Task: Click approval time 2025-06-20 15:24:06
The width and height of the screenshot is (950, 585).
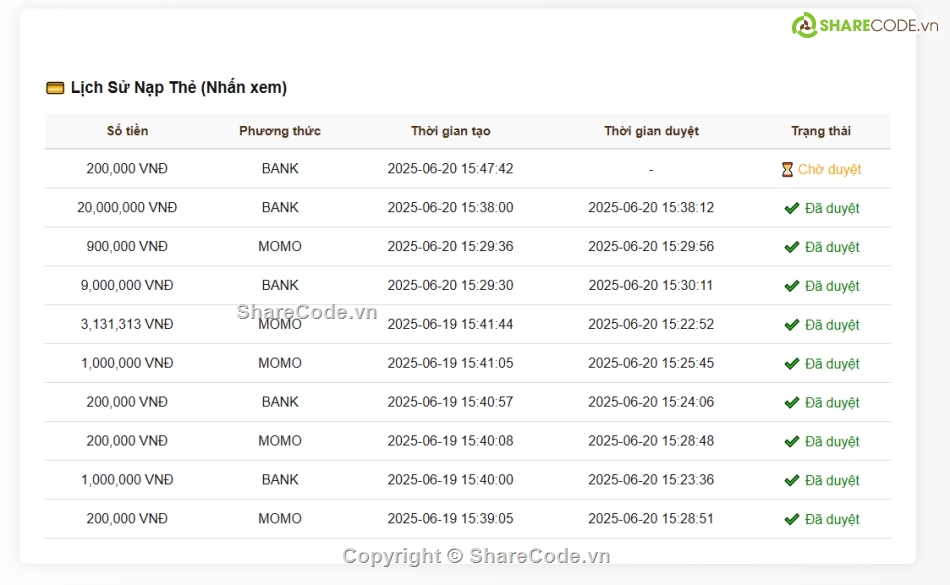Action: point(651,402)
